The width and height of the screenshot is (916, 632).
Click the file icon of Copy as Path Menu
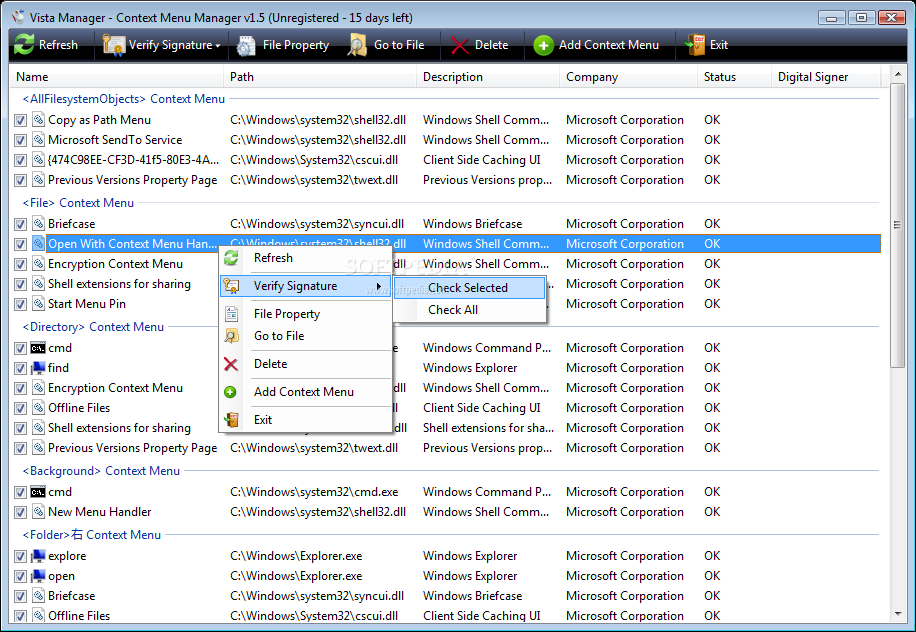click(x=38, y=120)
